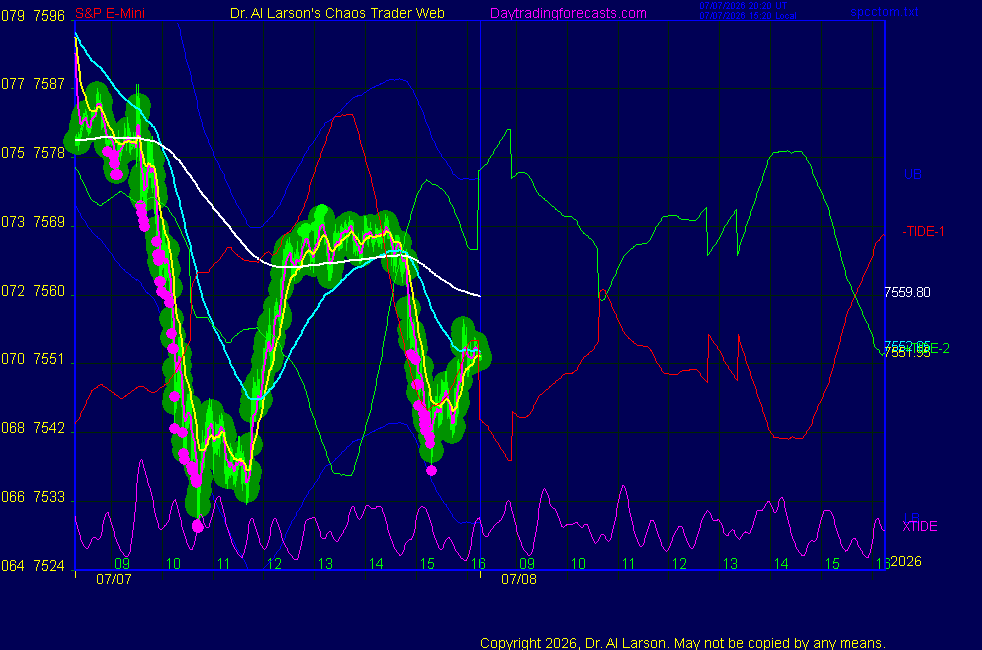Screen dimensions: 982x650
Task: Click the '077 7587' price axis label
Action: [33, 84]
